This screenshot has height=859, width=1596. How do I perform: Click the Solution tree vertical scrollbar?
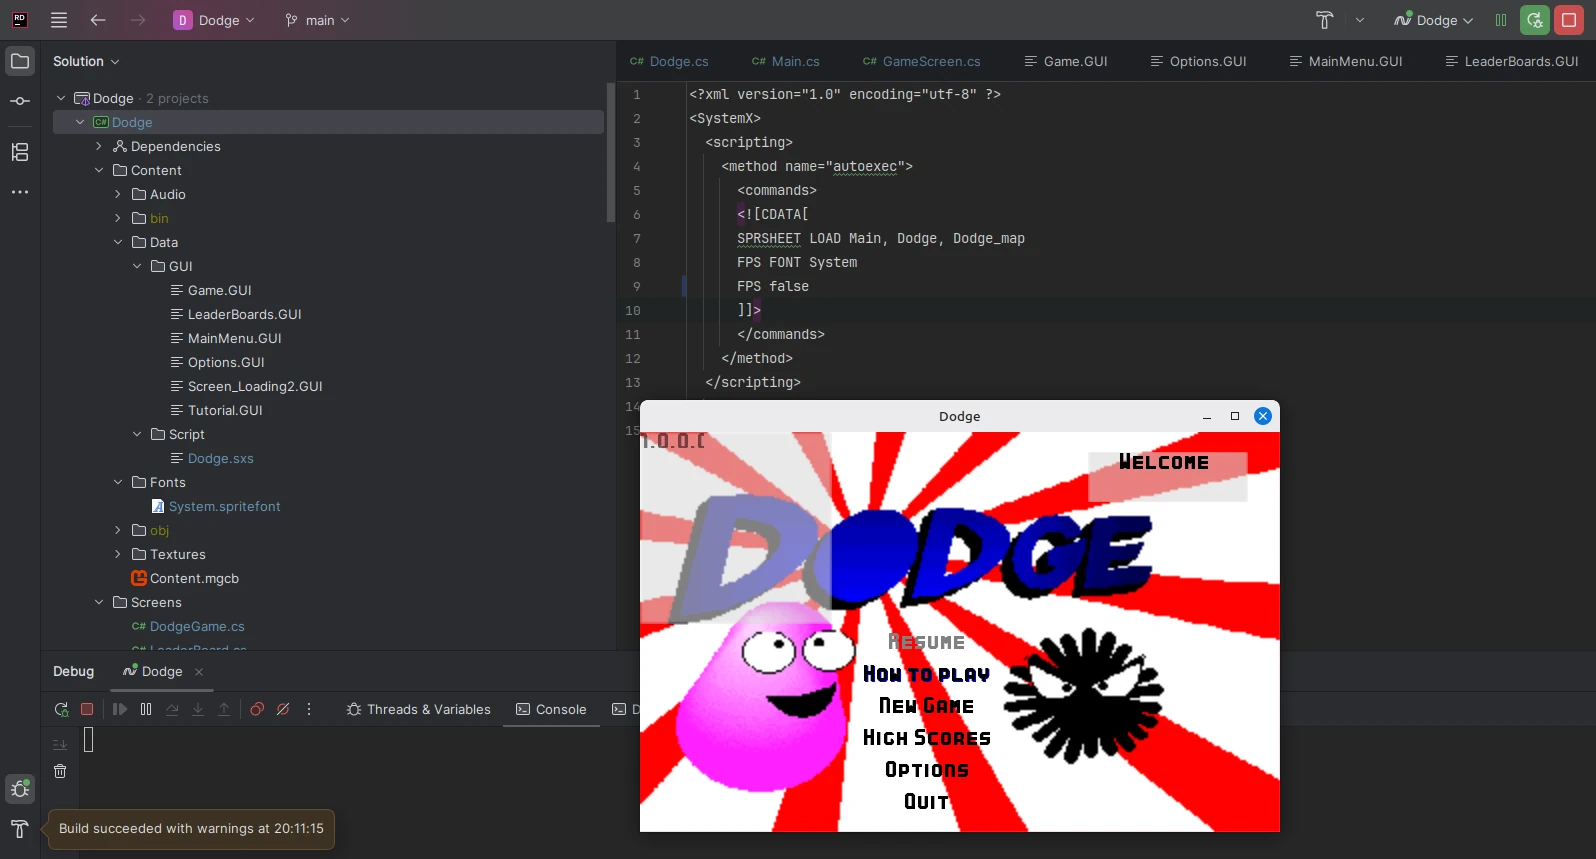611,150
